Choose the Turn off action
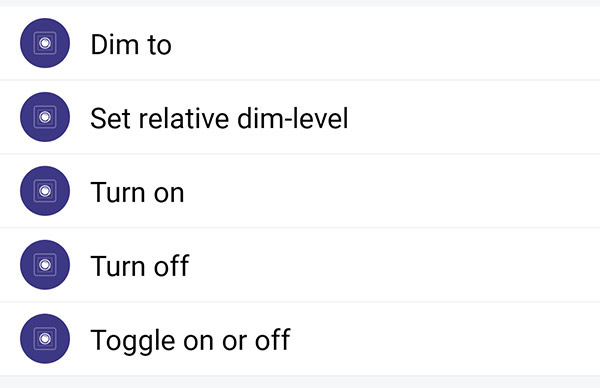Screen dimensions: 600x388 click(300, 264)
